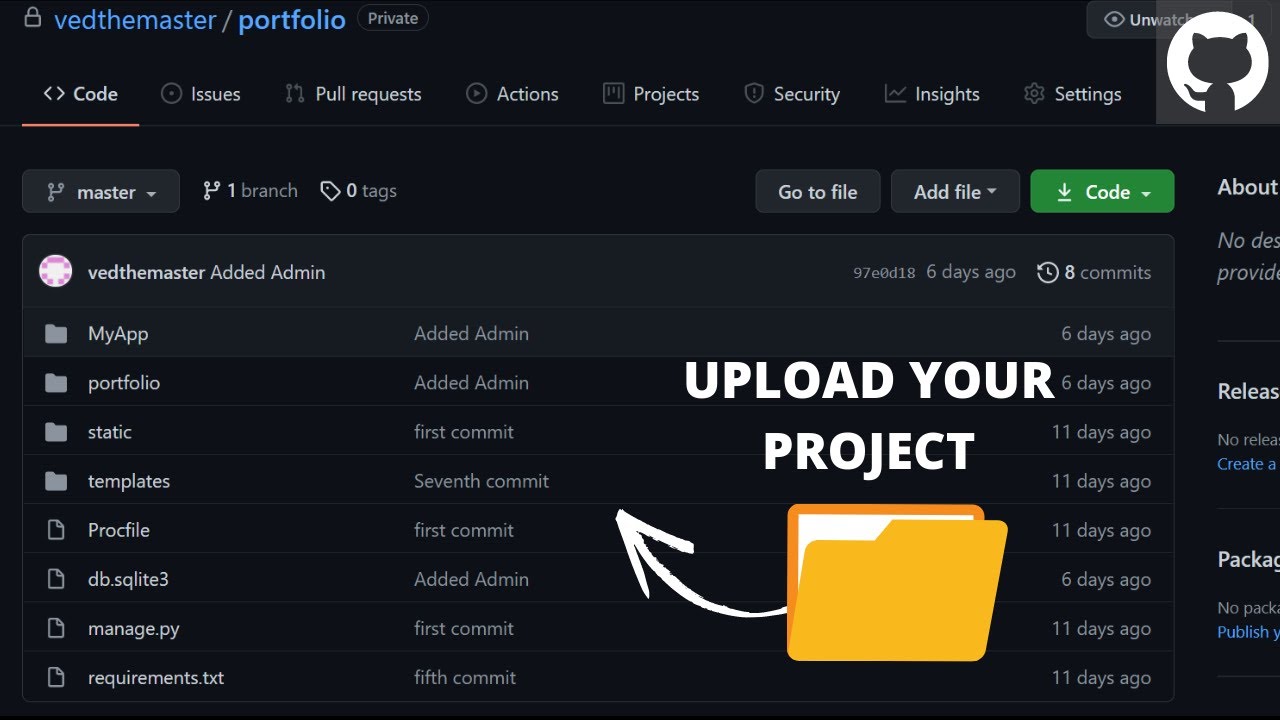1280x720 pixels.
Task: Go to the Pull requests tab
Action: click(353, 94)
